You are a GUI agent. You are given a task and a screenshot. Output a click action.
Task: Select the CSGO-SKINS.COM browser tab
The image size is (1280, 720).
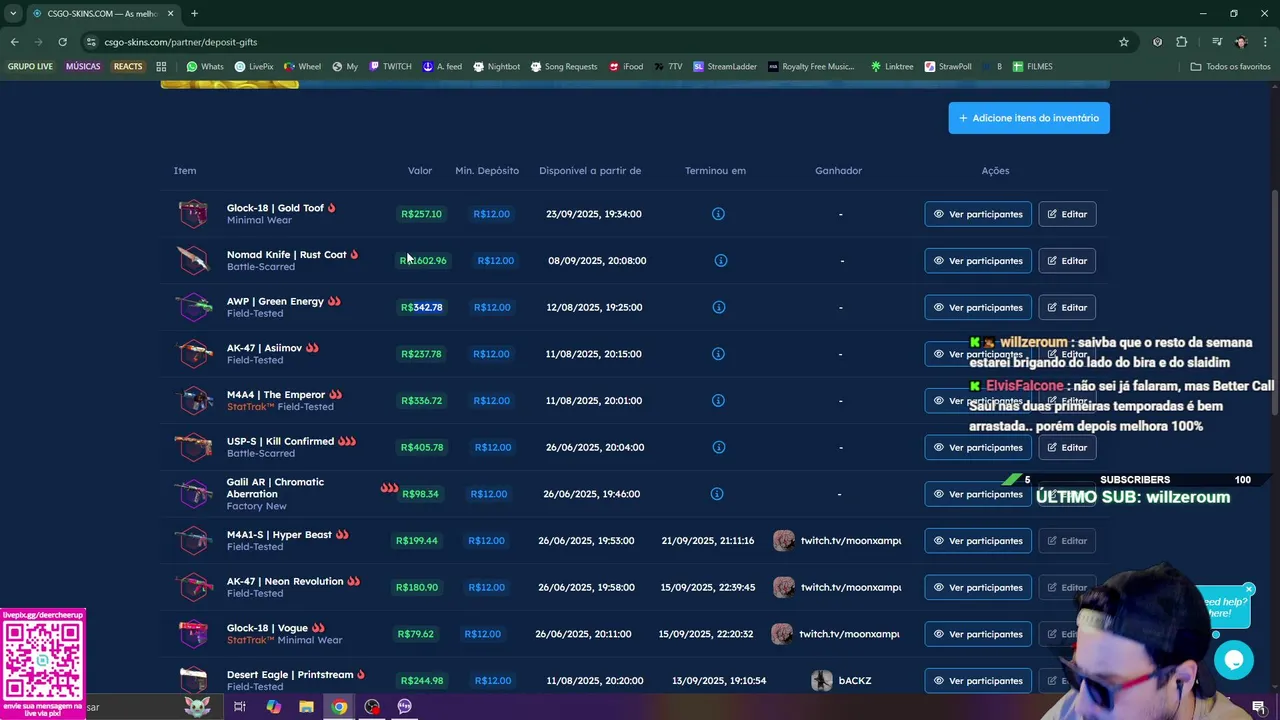pyautogui.click(x=101, y=13)
